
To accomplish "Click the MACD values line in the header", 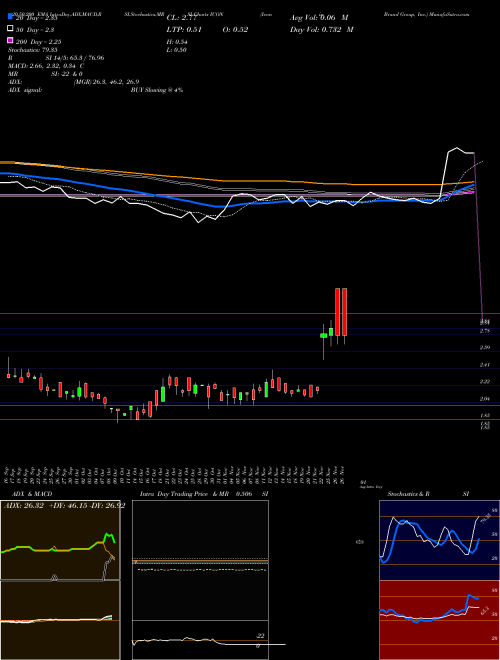I will 46,66.
